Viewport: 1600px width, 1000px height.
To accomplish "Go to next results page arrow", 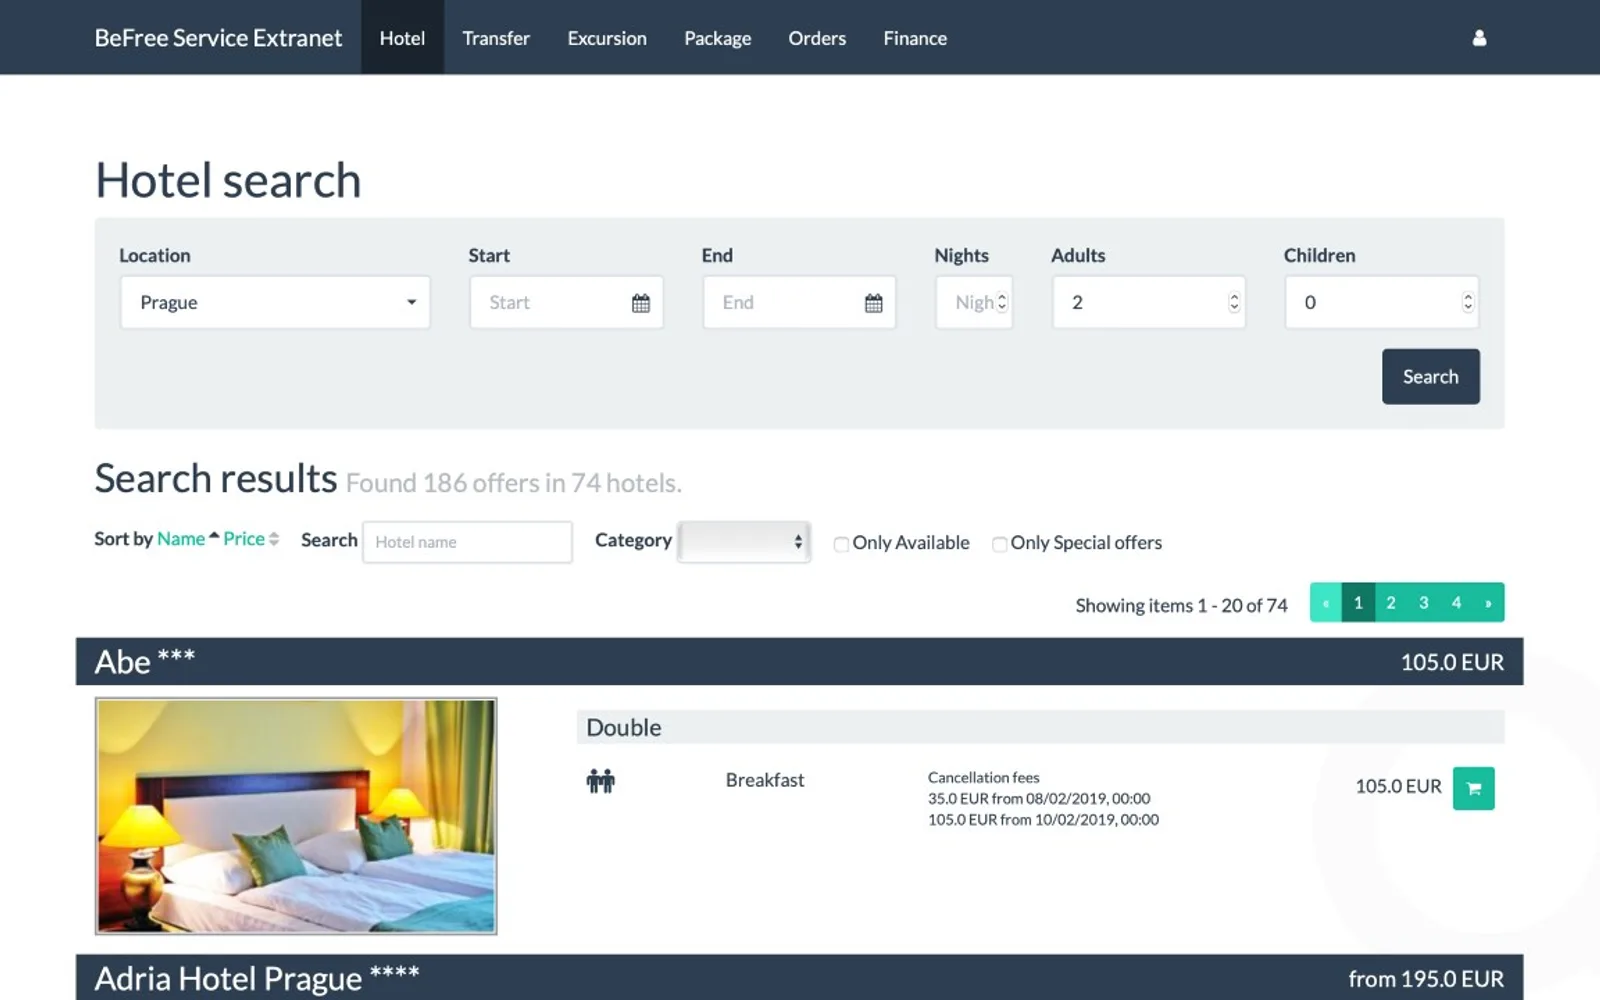I will (x=1488, y=603).
